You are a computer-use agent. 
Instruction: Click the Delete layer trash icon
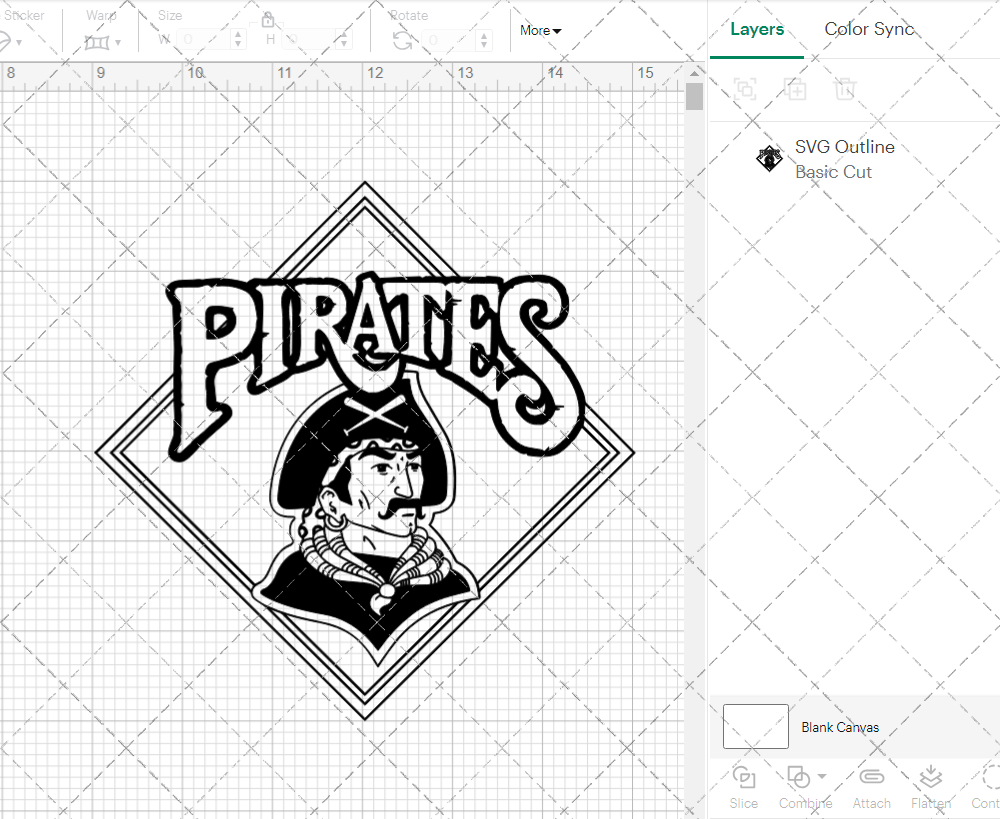[844, 89]
